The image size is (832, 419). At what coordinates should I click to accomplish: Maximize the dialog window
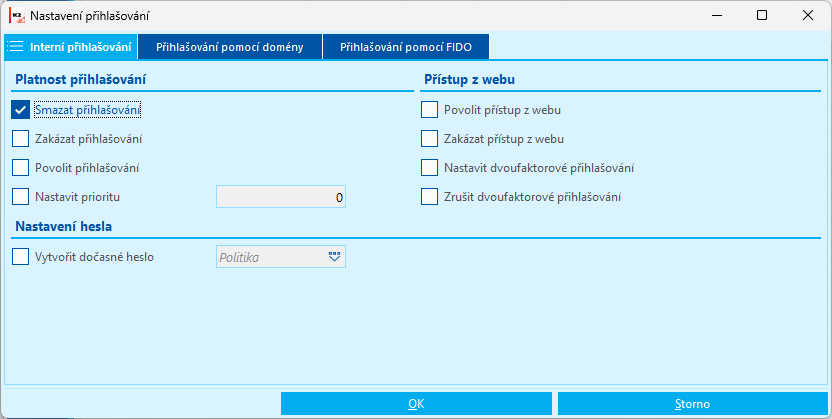pyautogui.click(x=762, y=16)
